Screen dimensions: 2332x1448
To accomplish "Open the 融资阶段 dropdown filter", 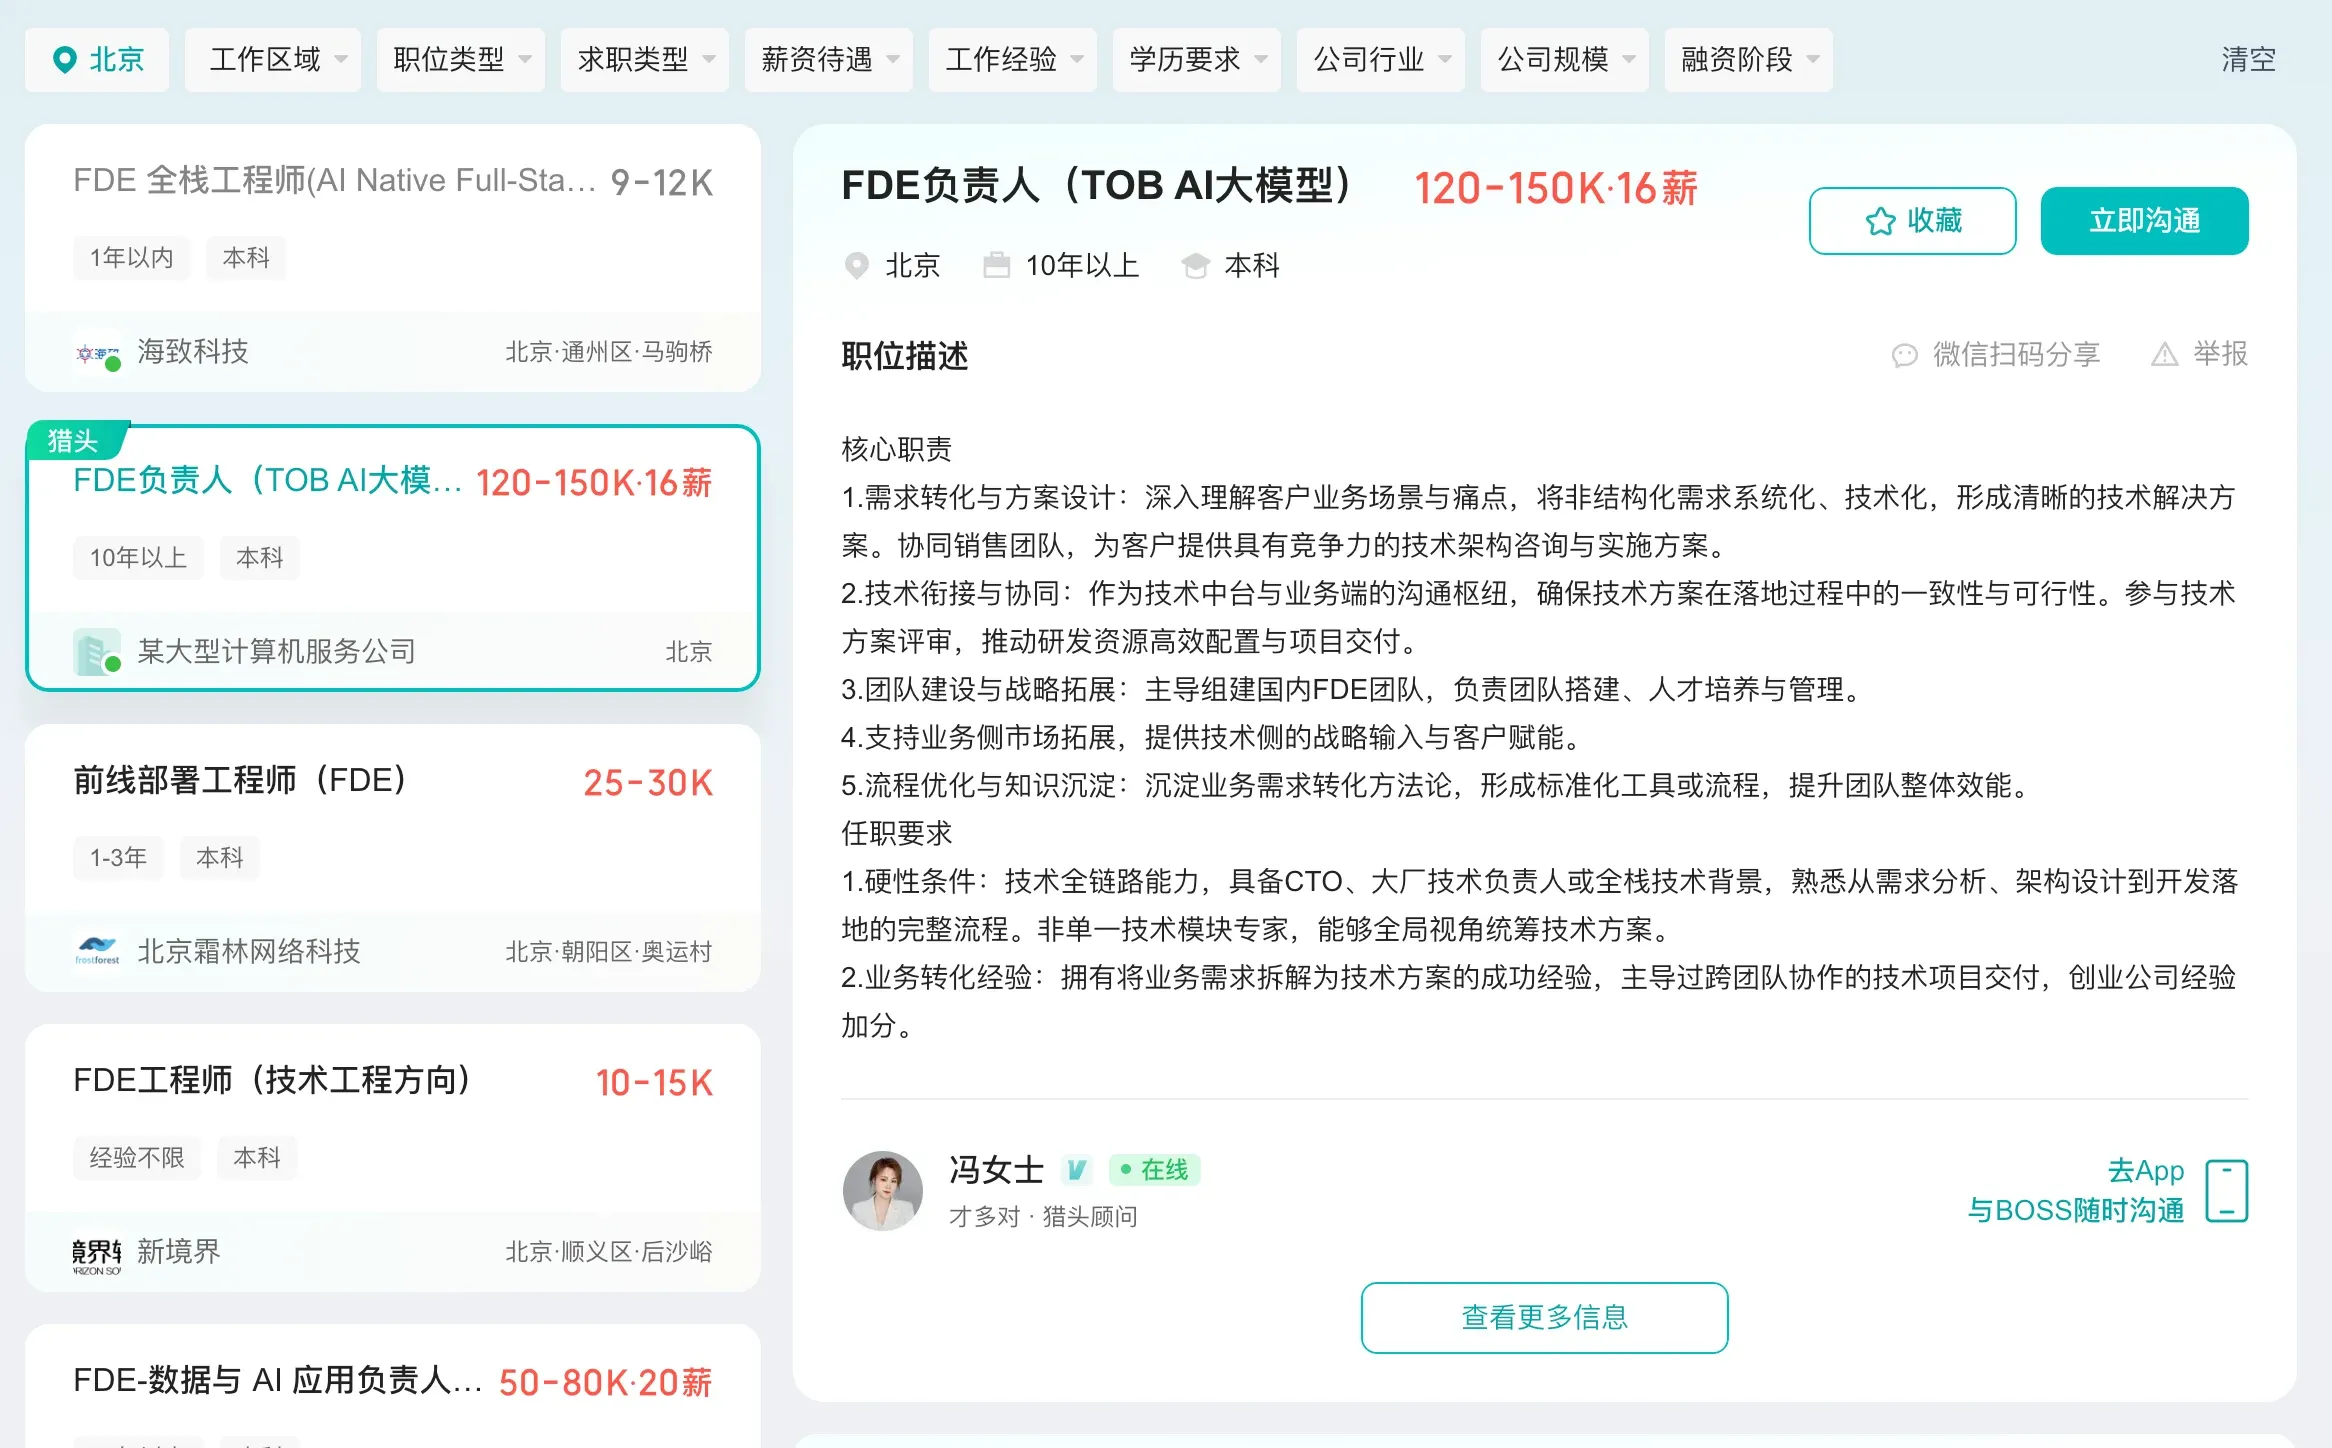I will (x=1749, y=60).
